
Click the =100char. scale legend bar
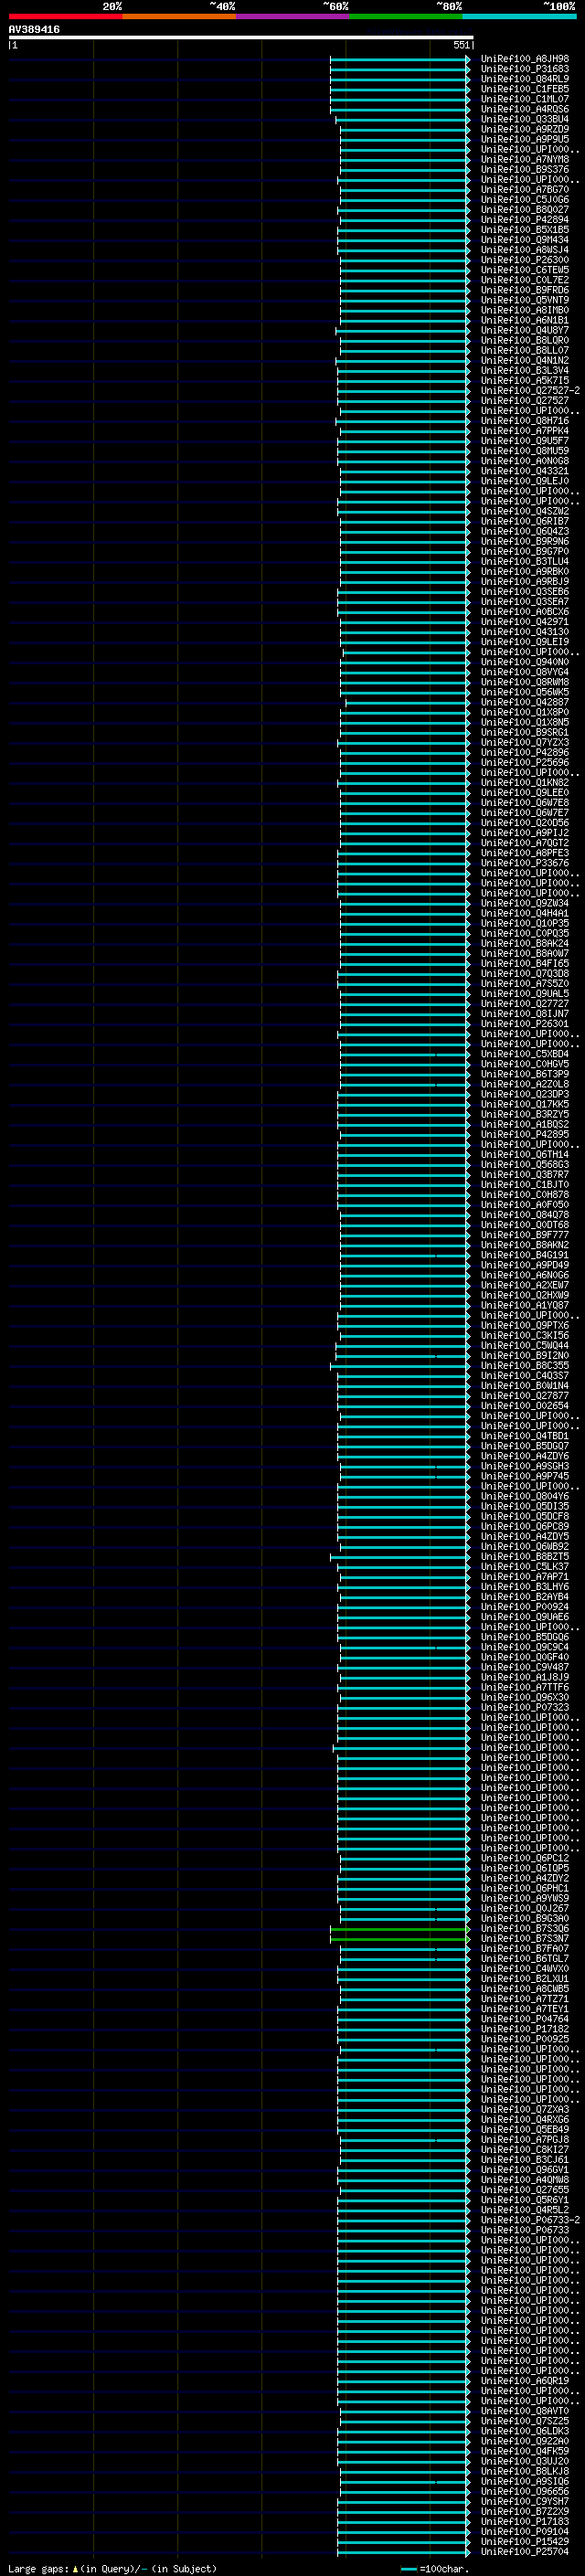[408, 2570]
